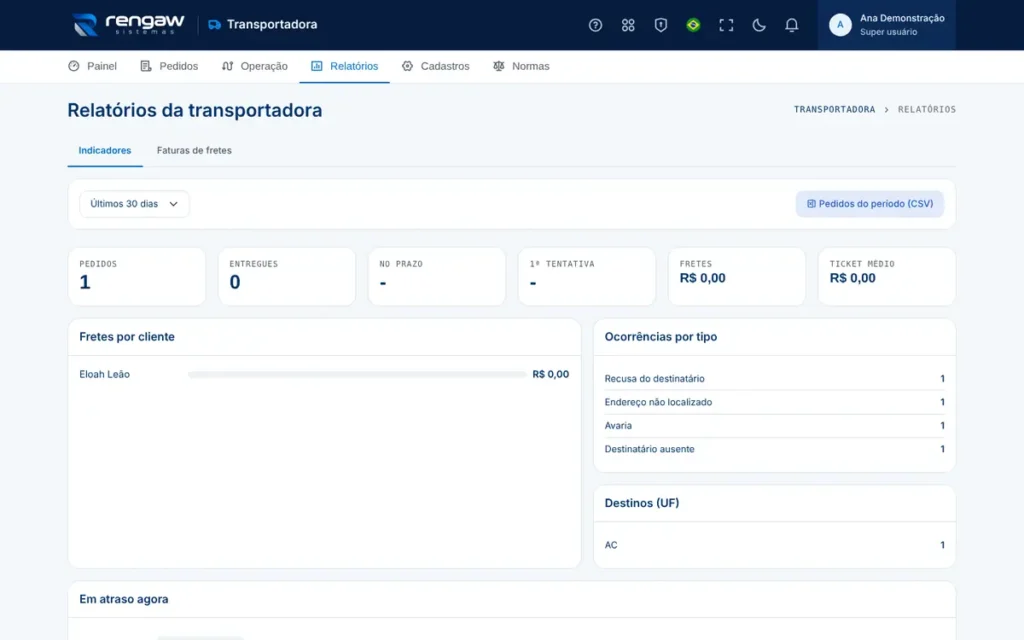
Task: Export Pedidos do período (CSV)
Action: 869,204
